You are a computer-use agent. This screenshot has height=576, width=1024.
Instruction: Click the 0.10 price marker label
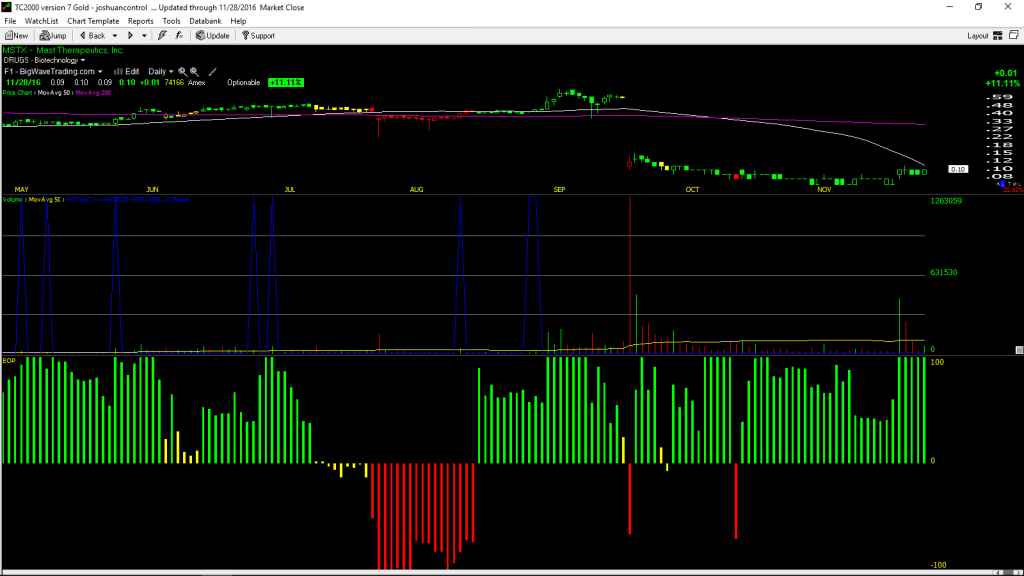958,169
